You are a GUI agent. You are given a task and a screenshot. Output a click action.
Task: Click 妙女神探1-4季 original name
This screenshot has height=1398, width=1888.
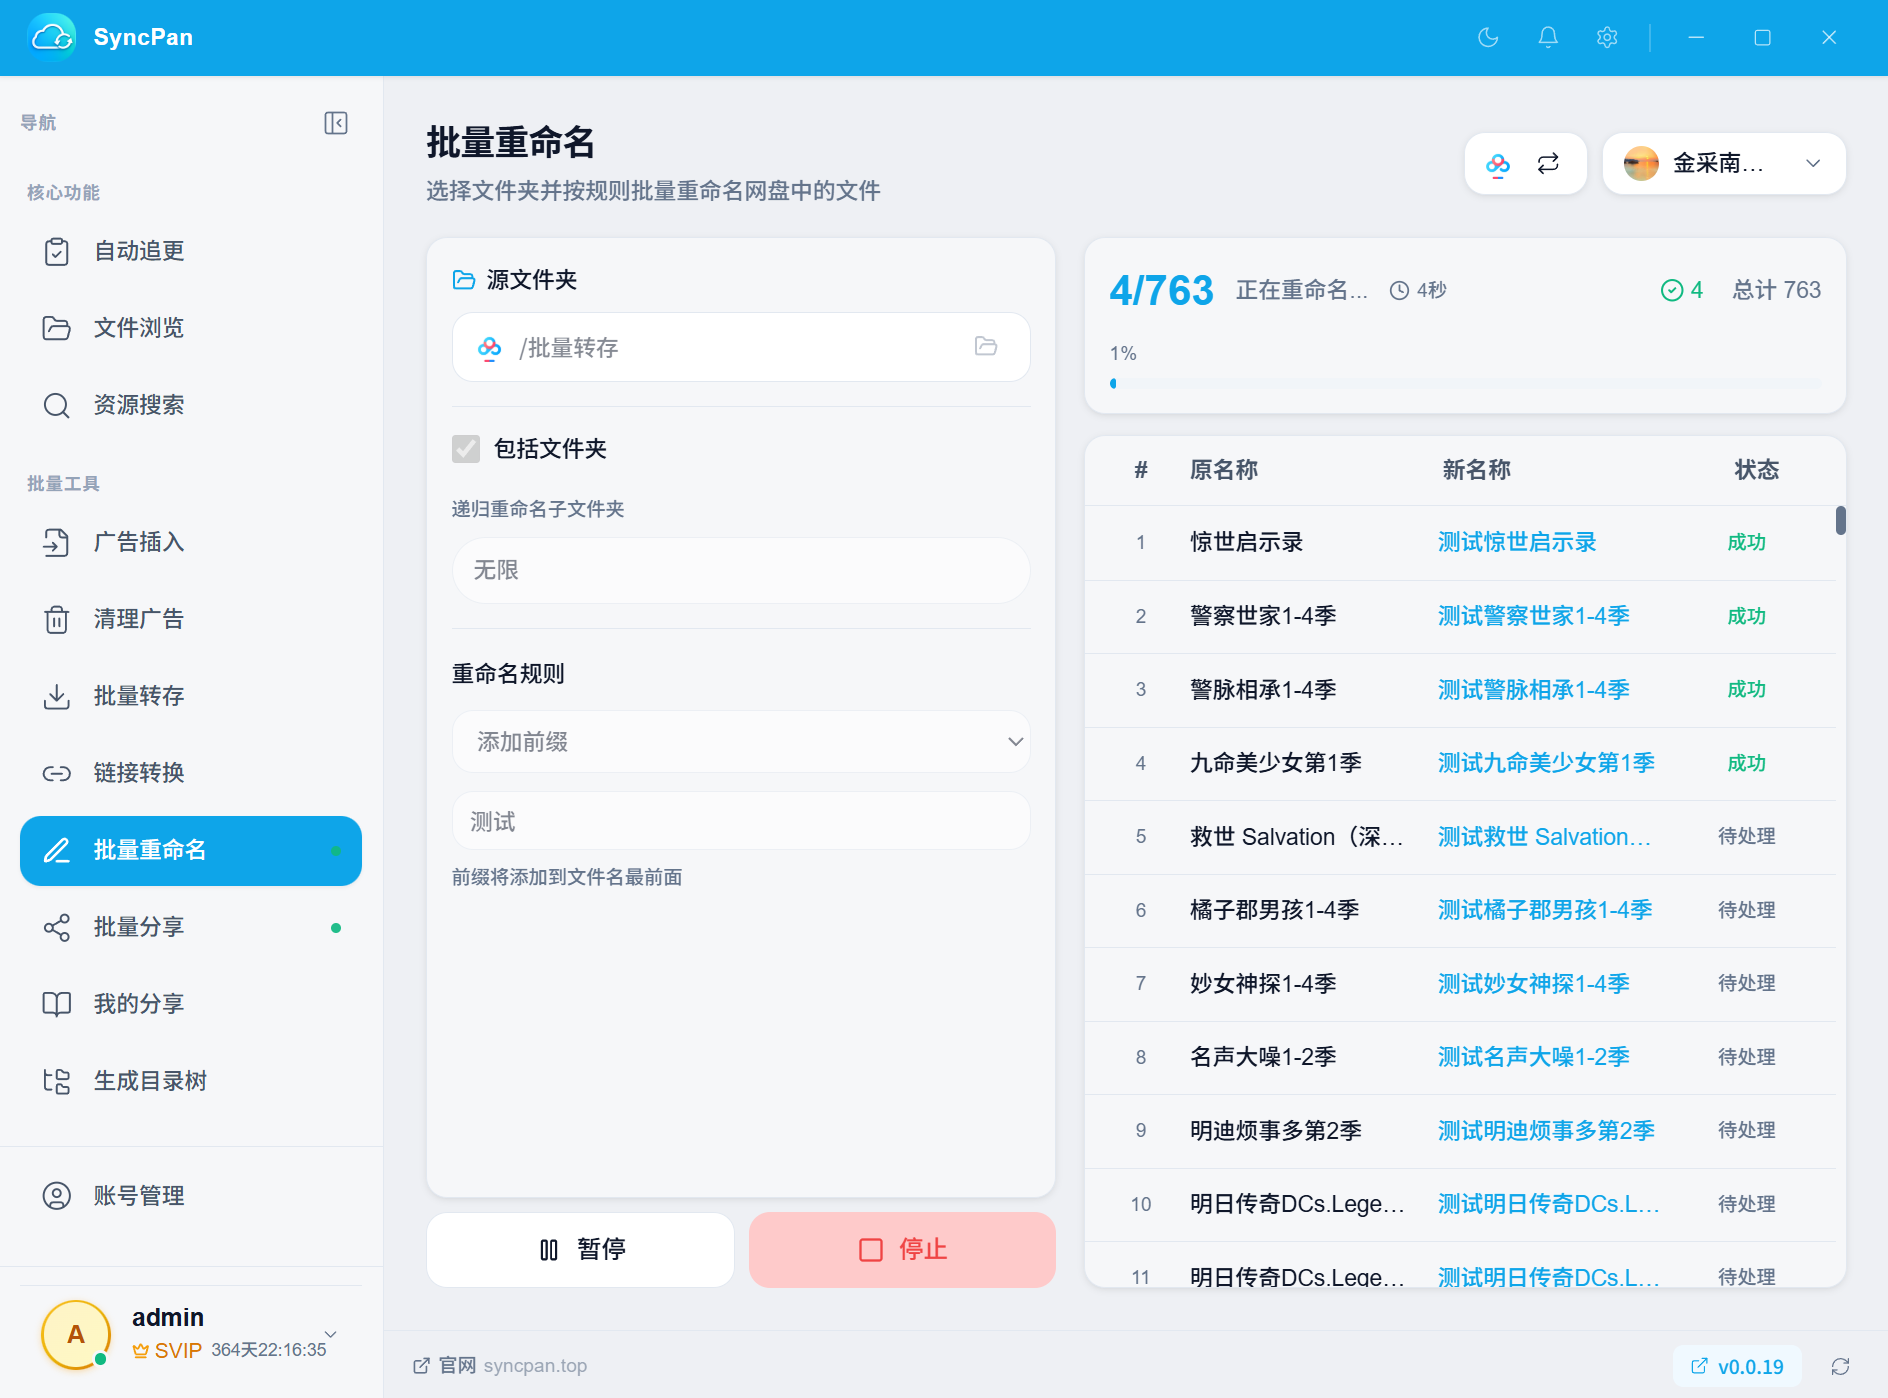[x=1263, y=984]
